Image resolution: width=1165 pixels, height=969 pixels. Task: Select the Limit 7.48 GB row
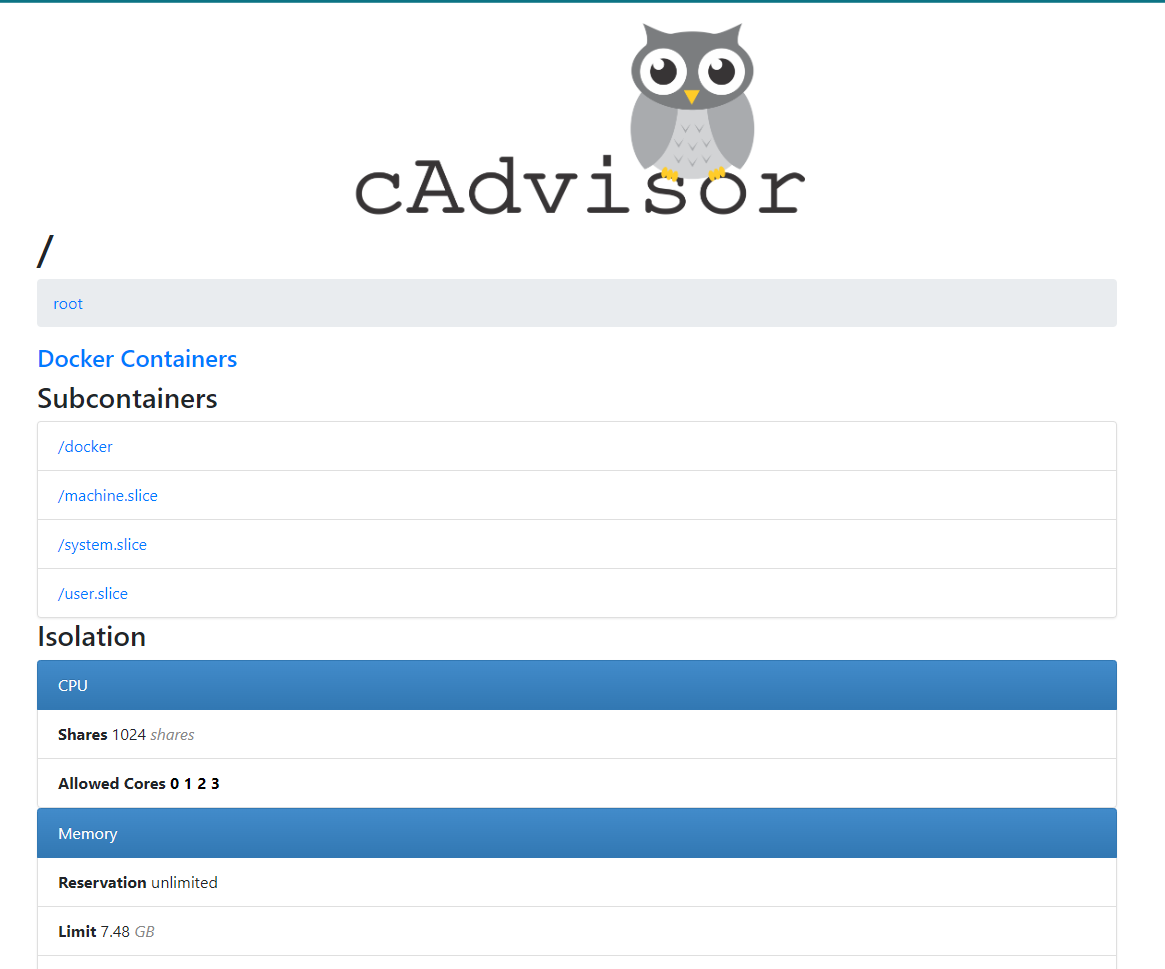point(577,931)
